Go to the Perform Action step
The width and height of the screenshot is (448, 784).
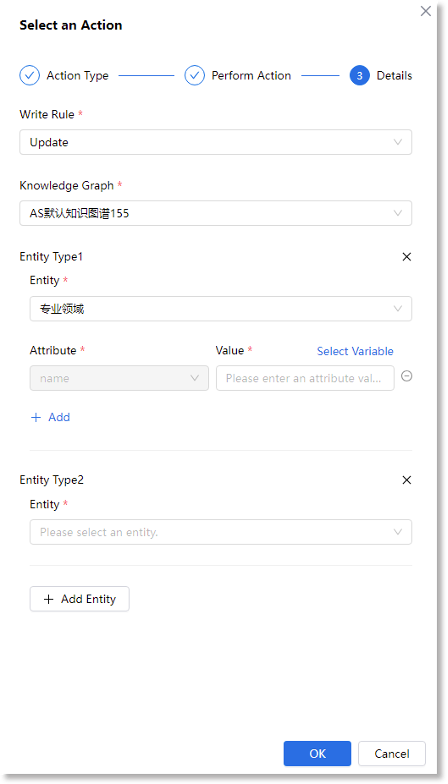[251, 76]
